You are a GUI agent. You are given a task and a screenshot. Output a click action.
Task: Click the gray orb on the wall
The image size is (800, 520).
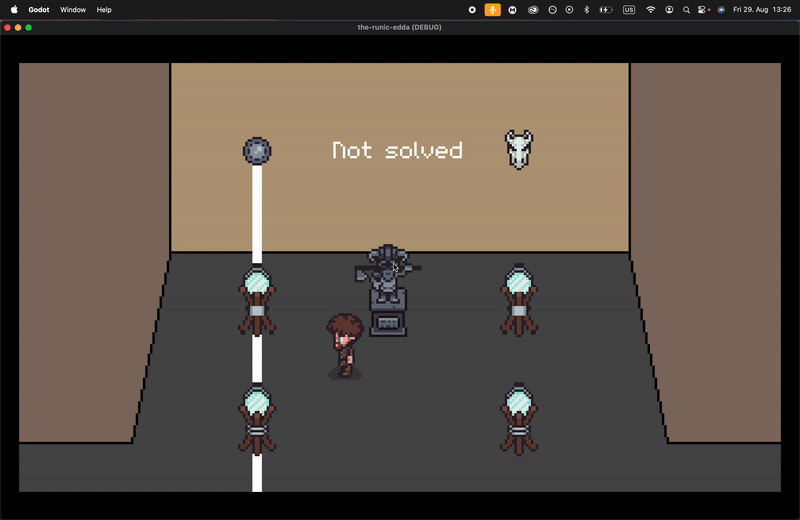[257, 151]
